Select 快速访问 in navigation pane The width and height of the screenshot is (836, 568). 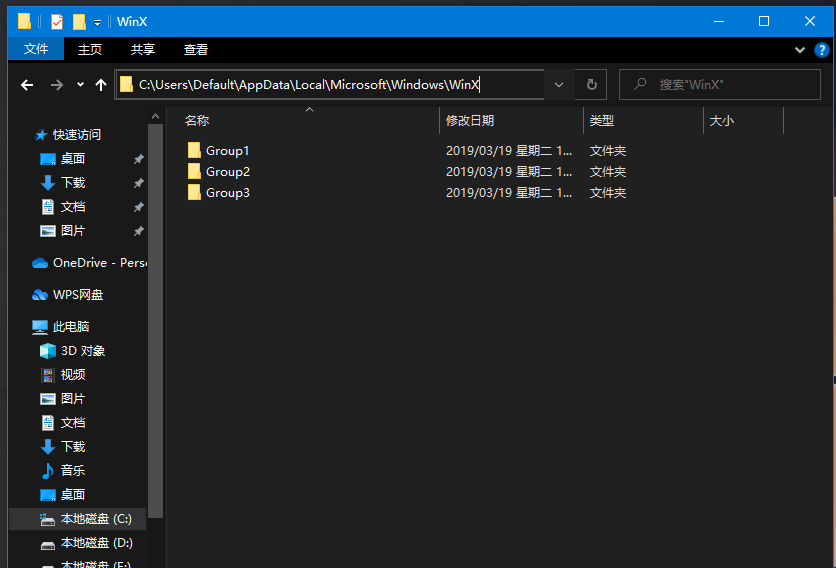76,134
